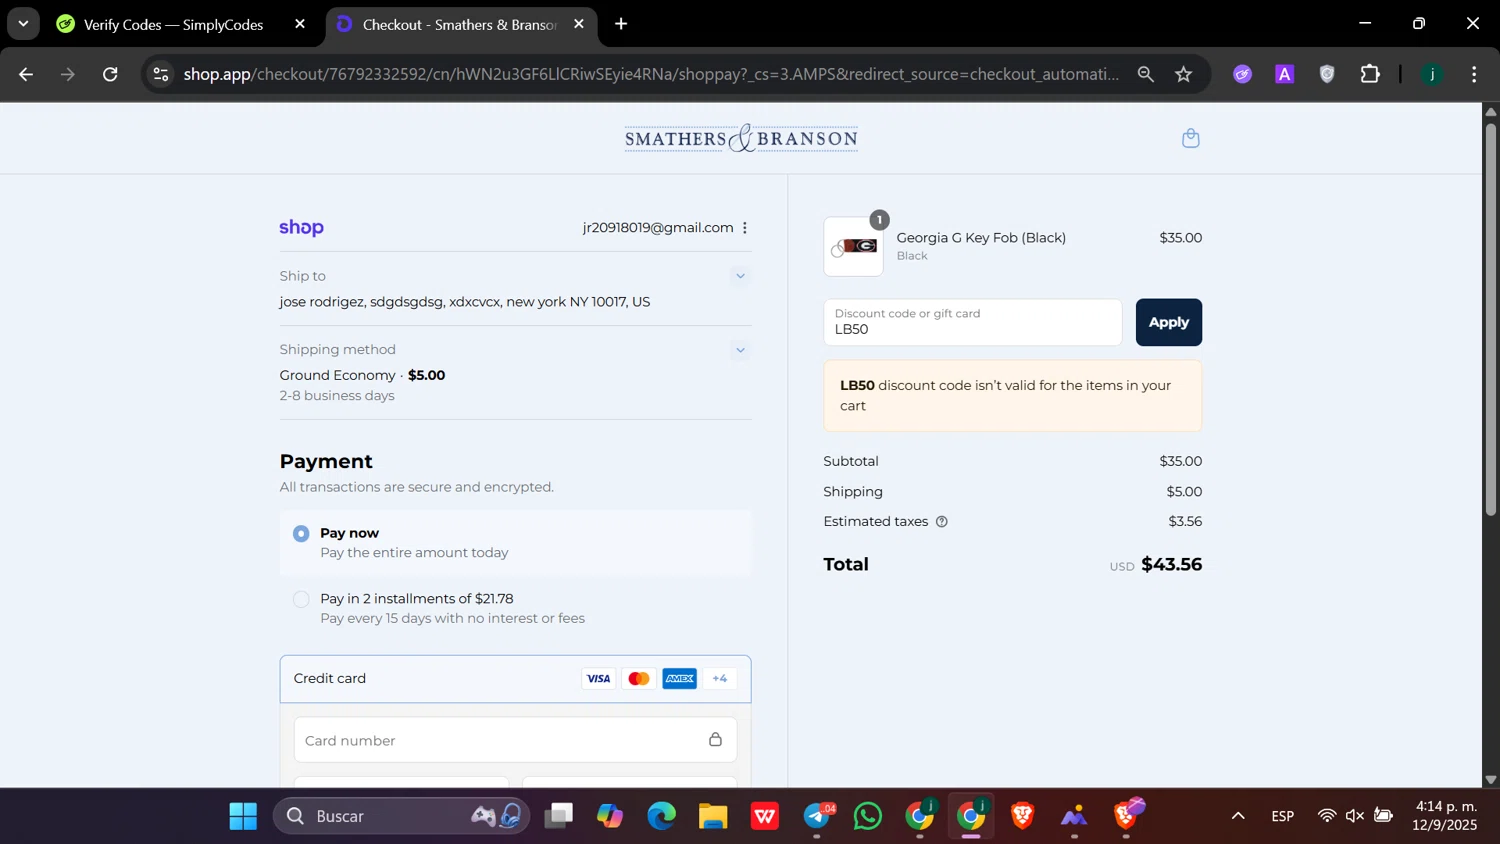Viewport: 1500px width, 844px height.
Task: Open the tab search dropdown arrow
Action: point(23,24)
